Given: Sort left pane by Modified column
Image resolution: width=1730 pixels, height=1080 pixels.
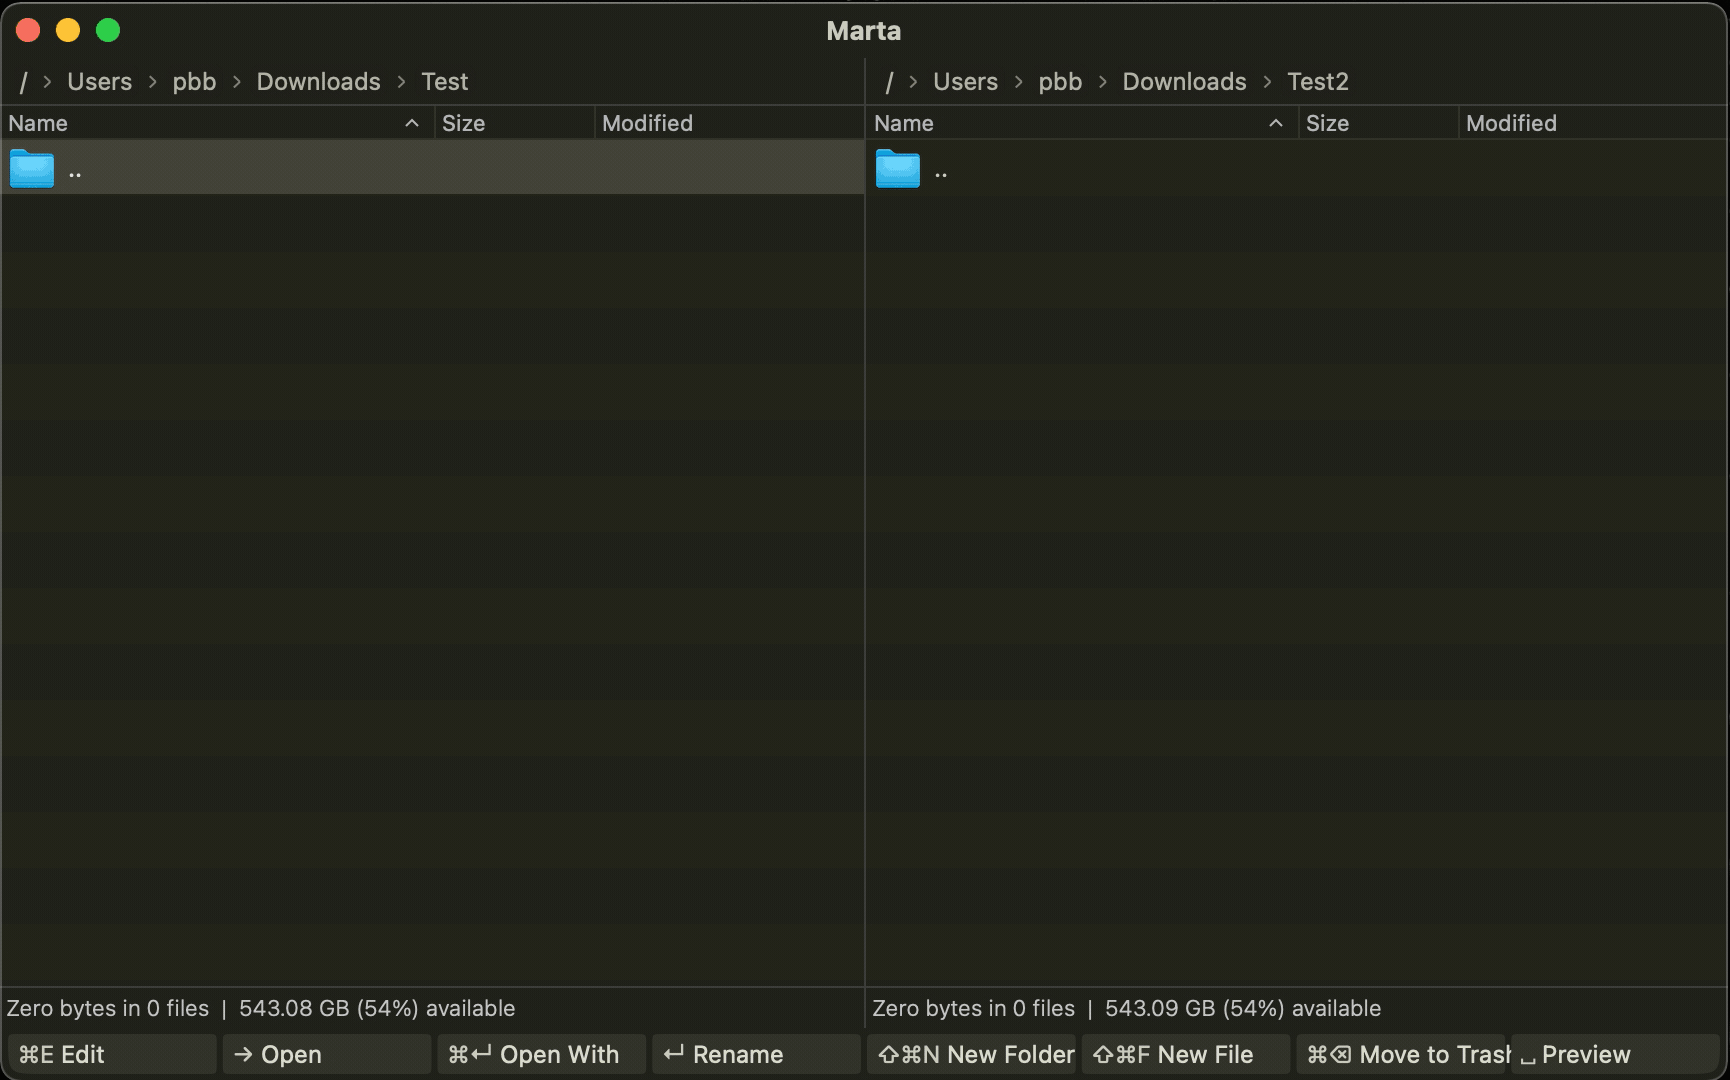Looking at the screenshot, I should click(x=729, y=123).
